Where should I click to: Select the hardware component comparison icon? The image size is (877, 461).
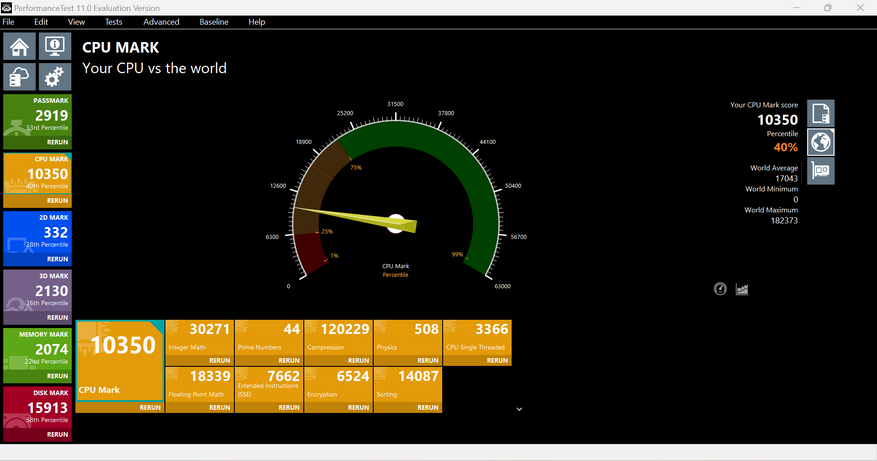click(821, 171)
